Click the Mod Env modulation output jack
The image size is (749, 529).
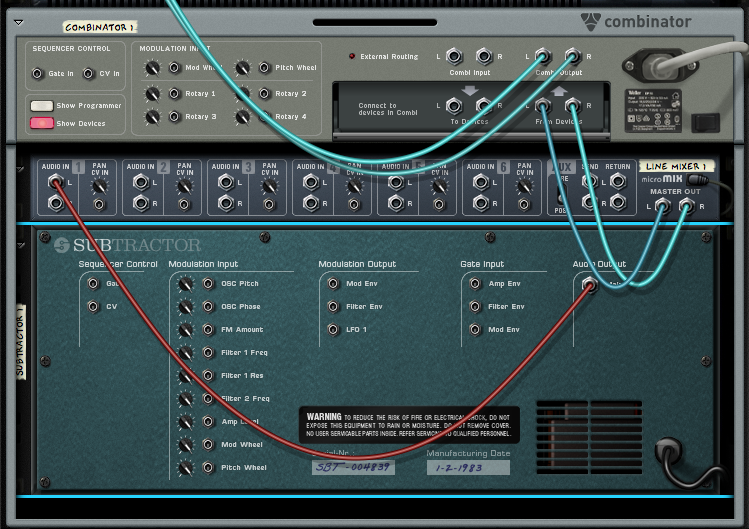pyautogui.click(x=333, y=283)
